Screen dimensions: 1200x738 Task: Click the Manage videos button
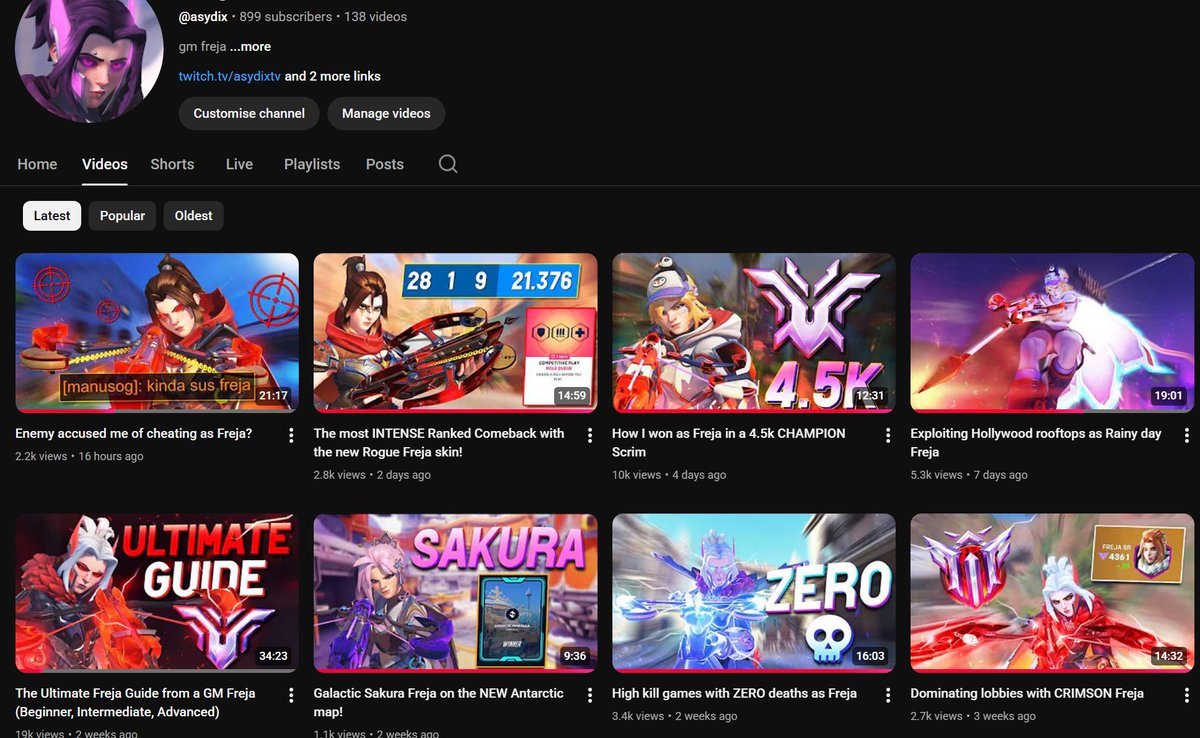pos(386,113)
